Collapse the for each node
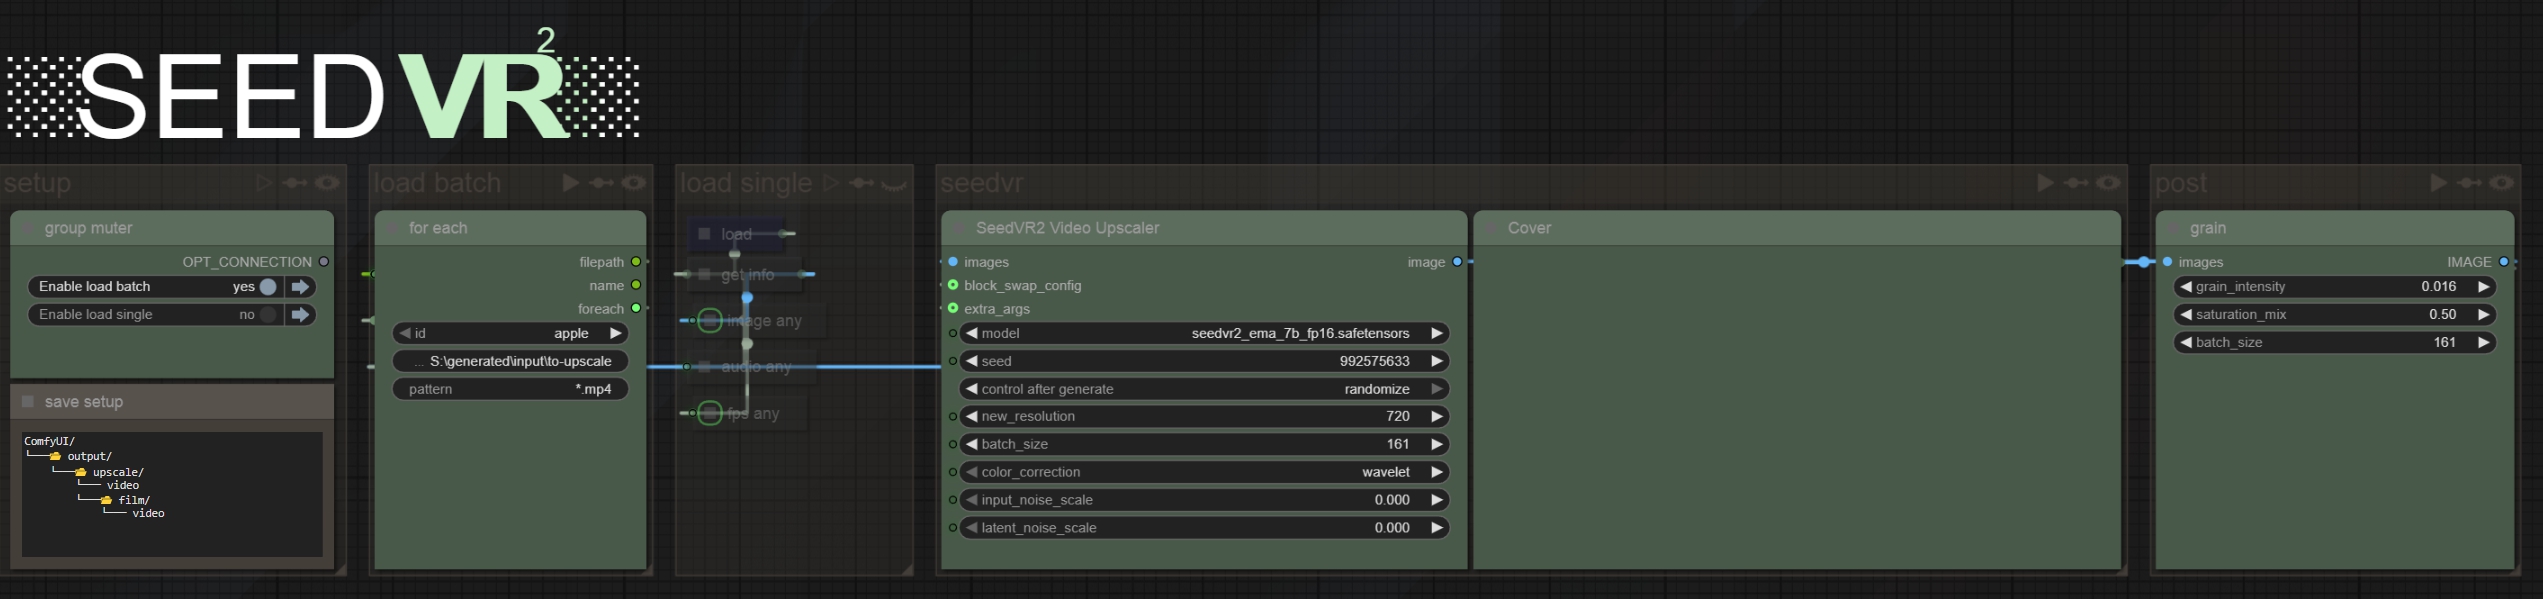This screenshot has height=599, width=2543. pyautogui.click(x=392, y=228)
